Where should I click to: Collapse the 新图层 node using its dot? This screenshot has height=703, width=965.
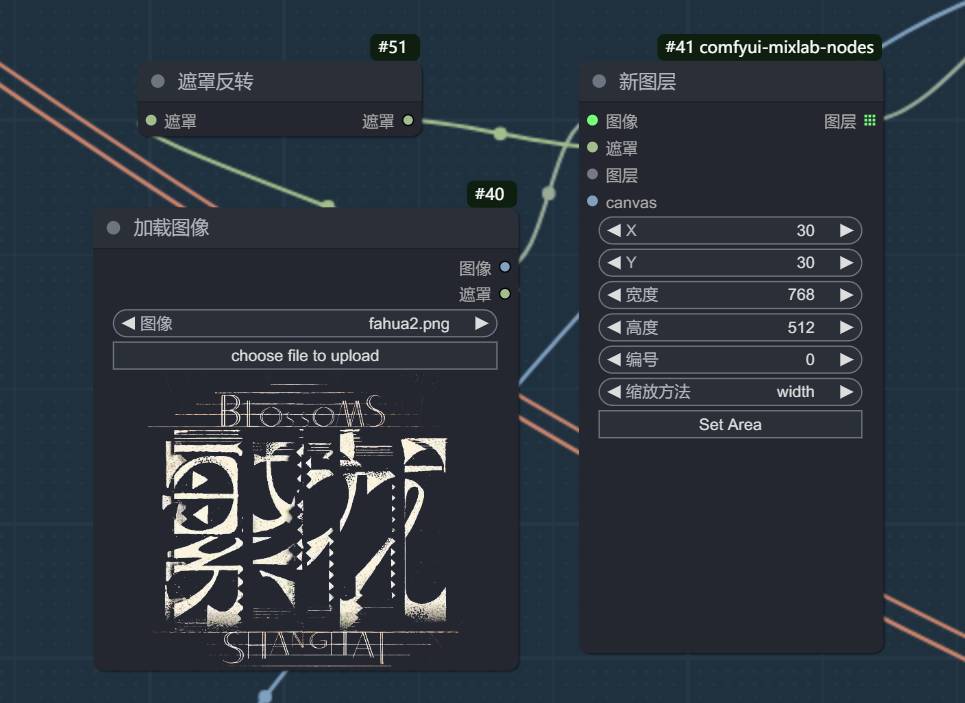pyautogui.click(x=599, y=82)
